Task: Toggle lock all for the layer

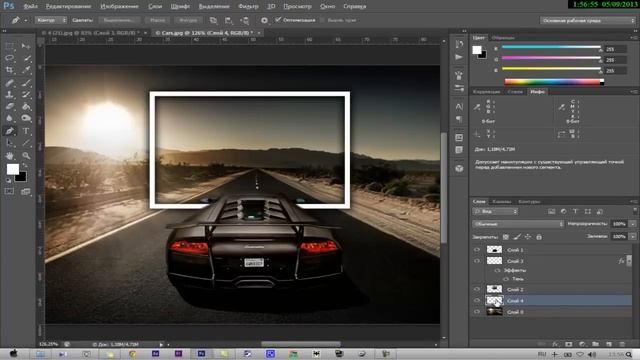Action: (539, 237)
